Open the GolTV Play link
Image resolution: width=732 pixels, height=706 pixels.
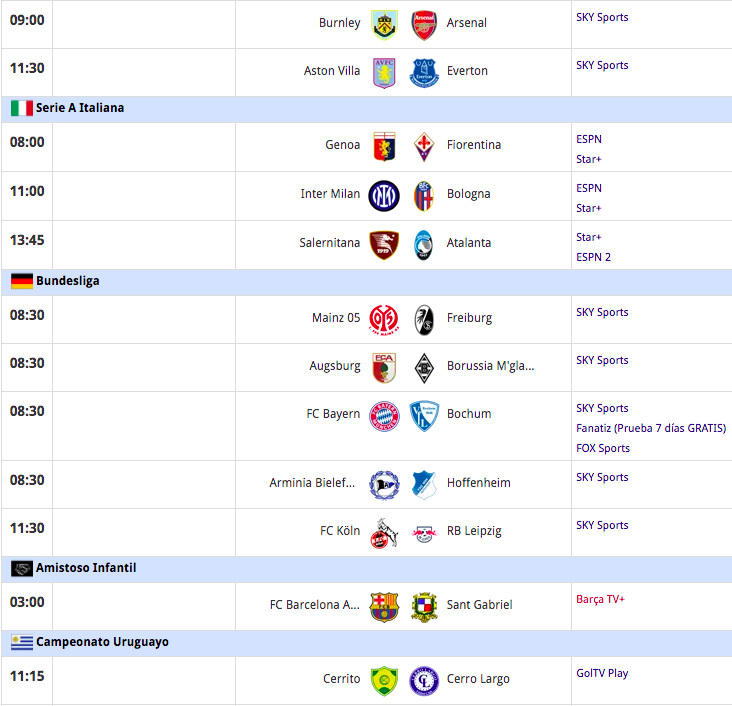tap(602, 673)
